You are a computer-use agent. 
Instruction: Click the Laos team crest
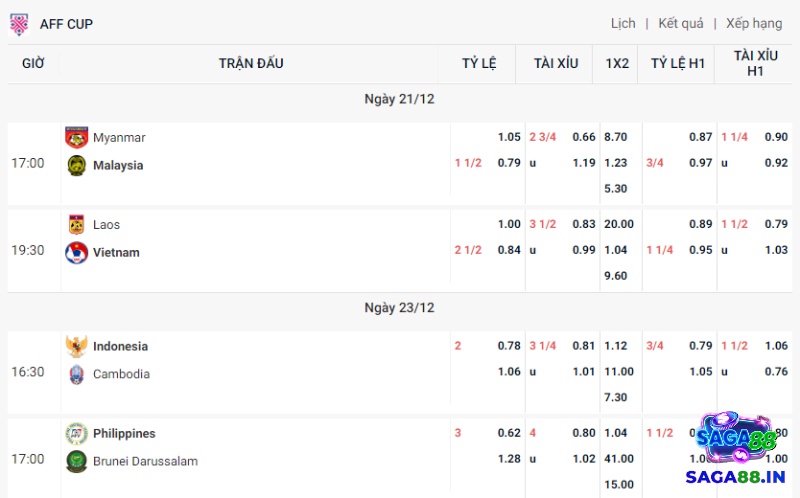[x=76, y=225]
